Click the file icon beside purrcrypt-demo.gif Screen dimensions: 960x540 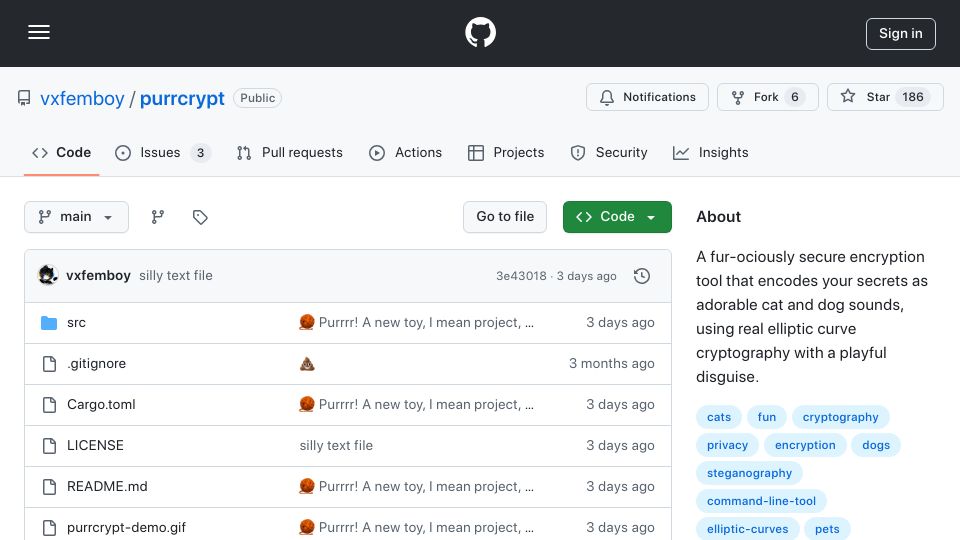coord(49,528)
